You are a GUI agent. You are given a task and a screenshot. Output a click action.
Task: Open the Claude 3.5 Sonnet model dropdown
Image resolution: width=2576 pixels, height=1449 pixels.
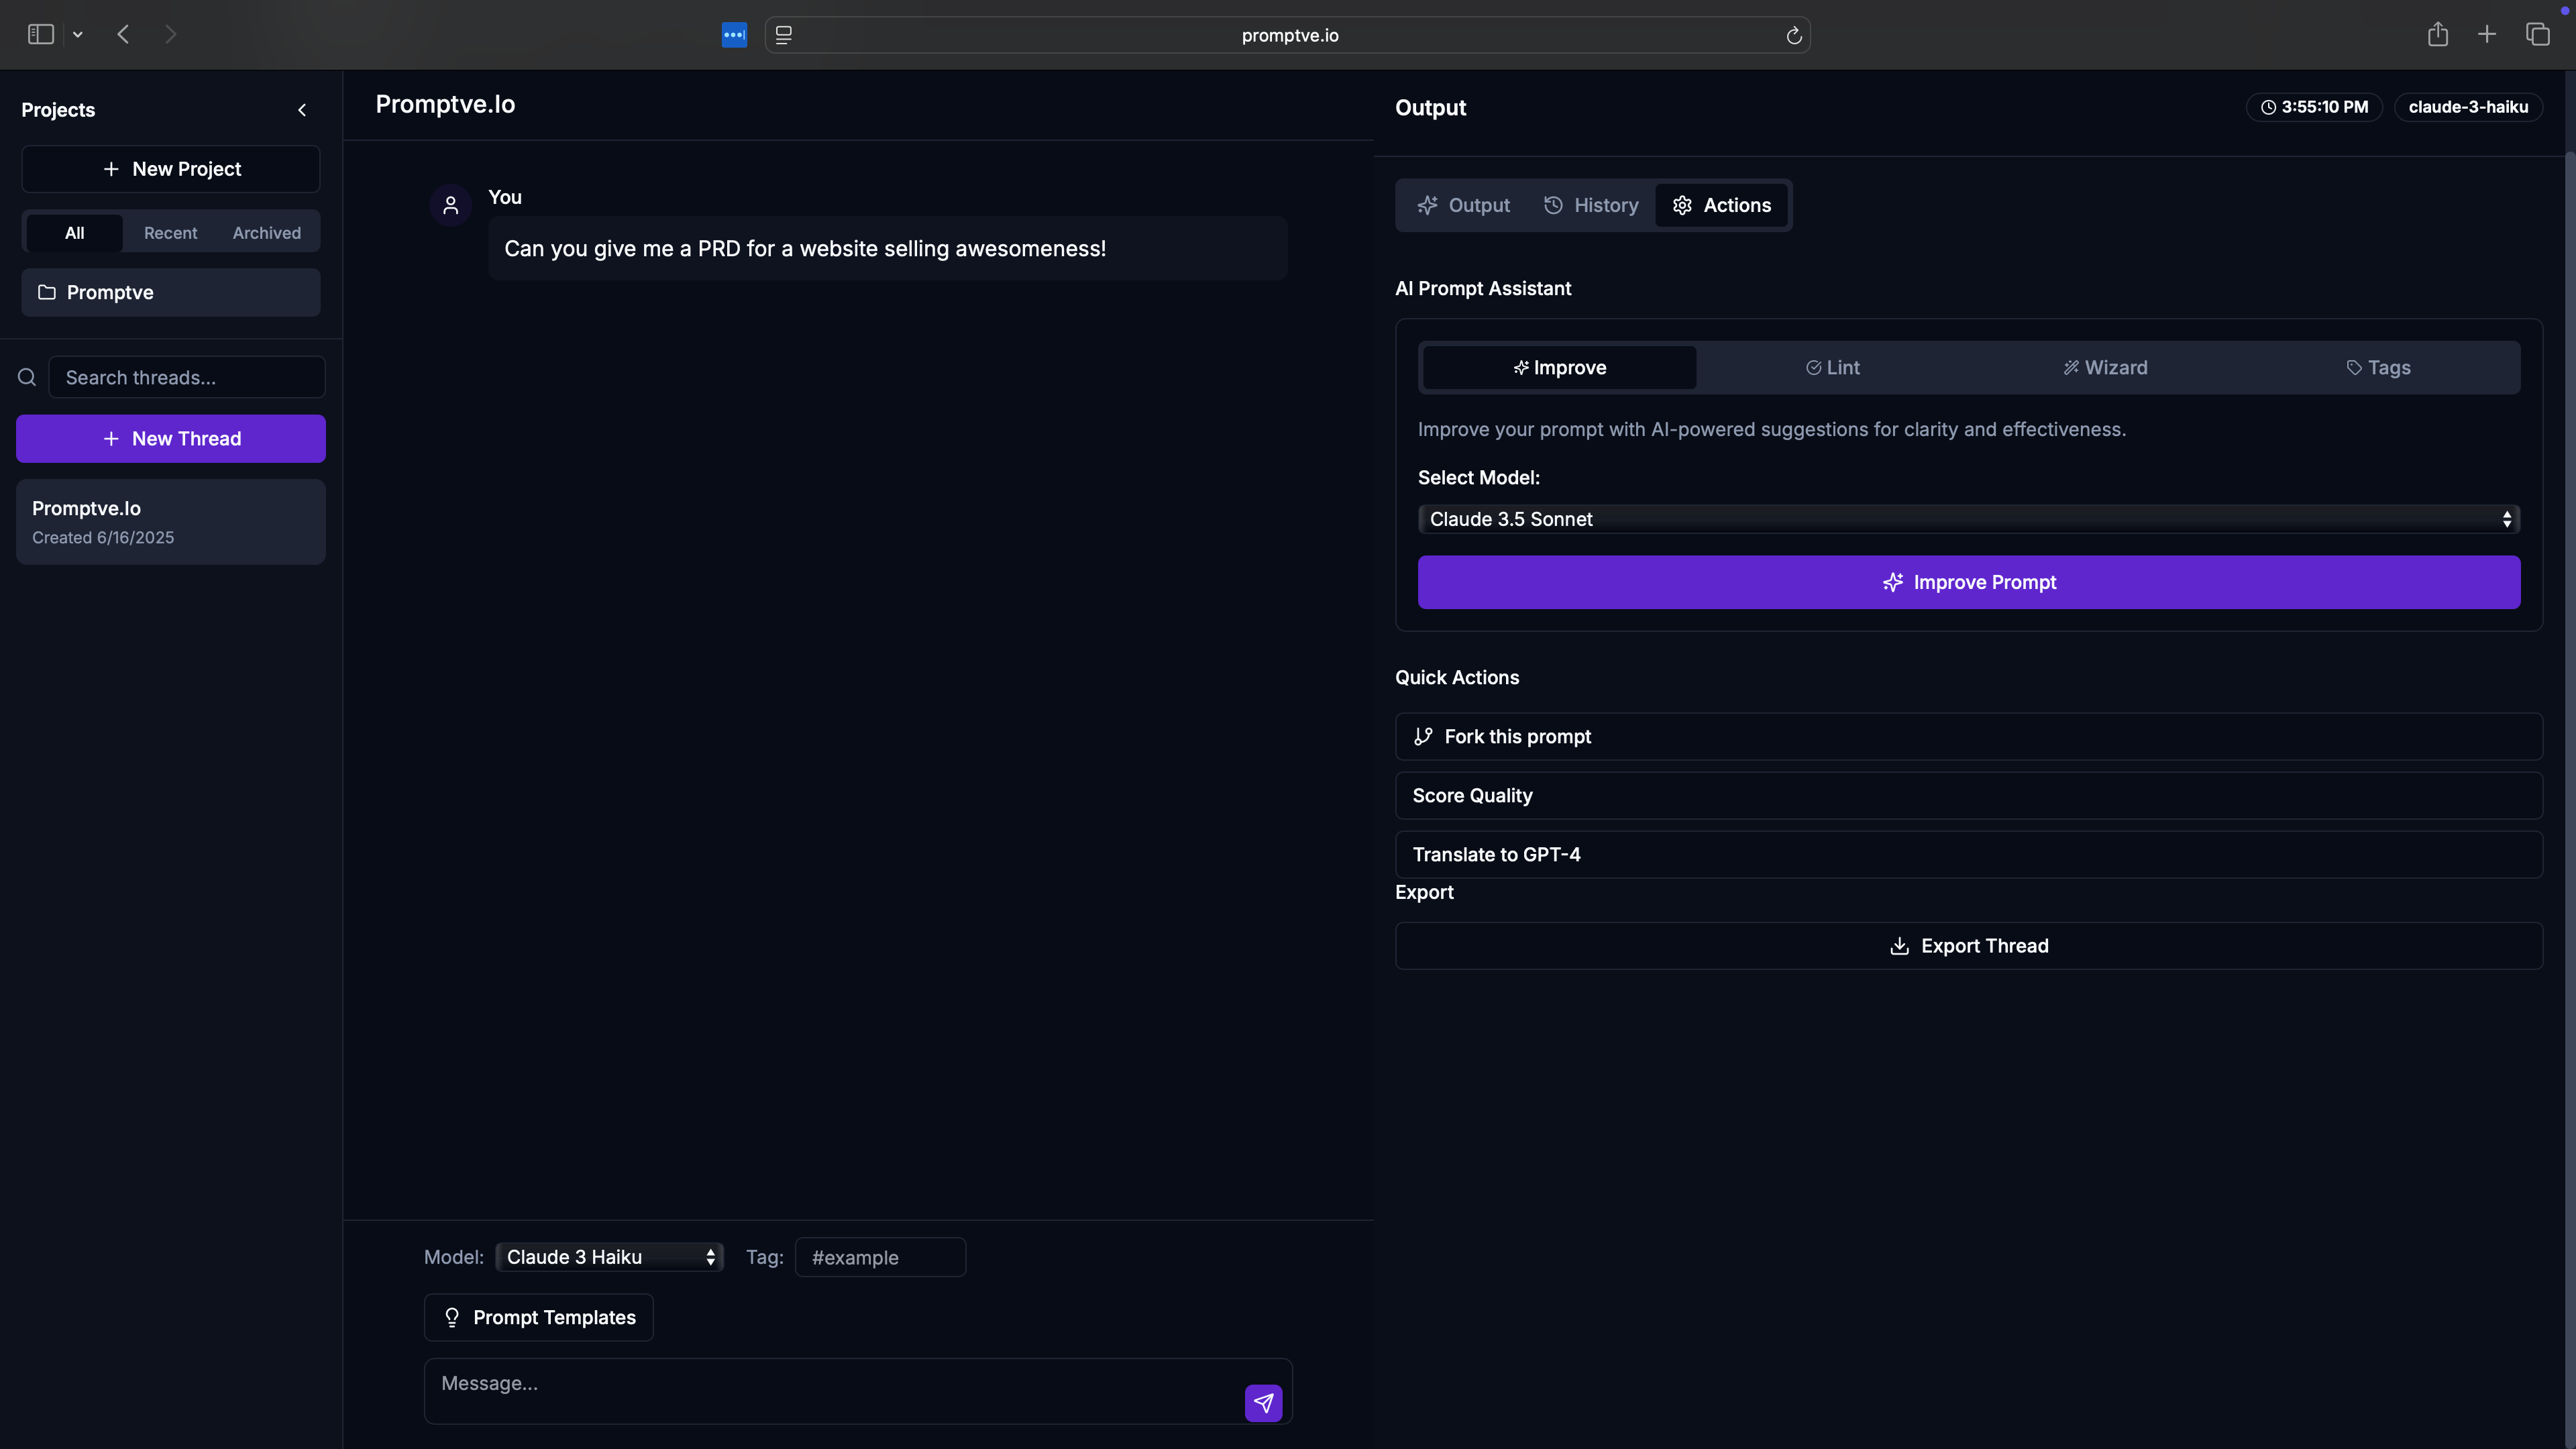click(1968, 519)
